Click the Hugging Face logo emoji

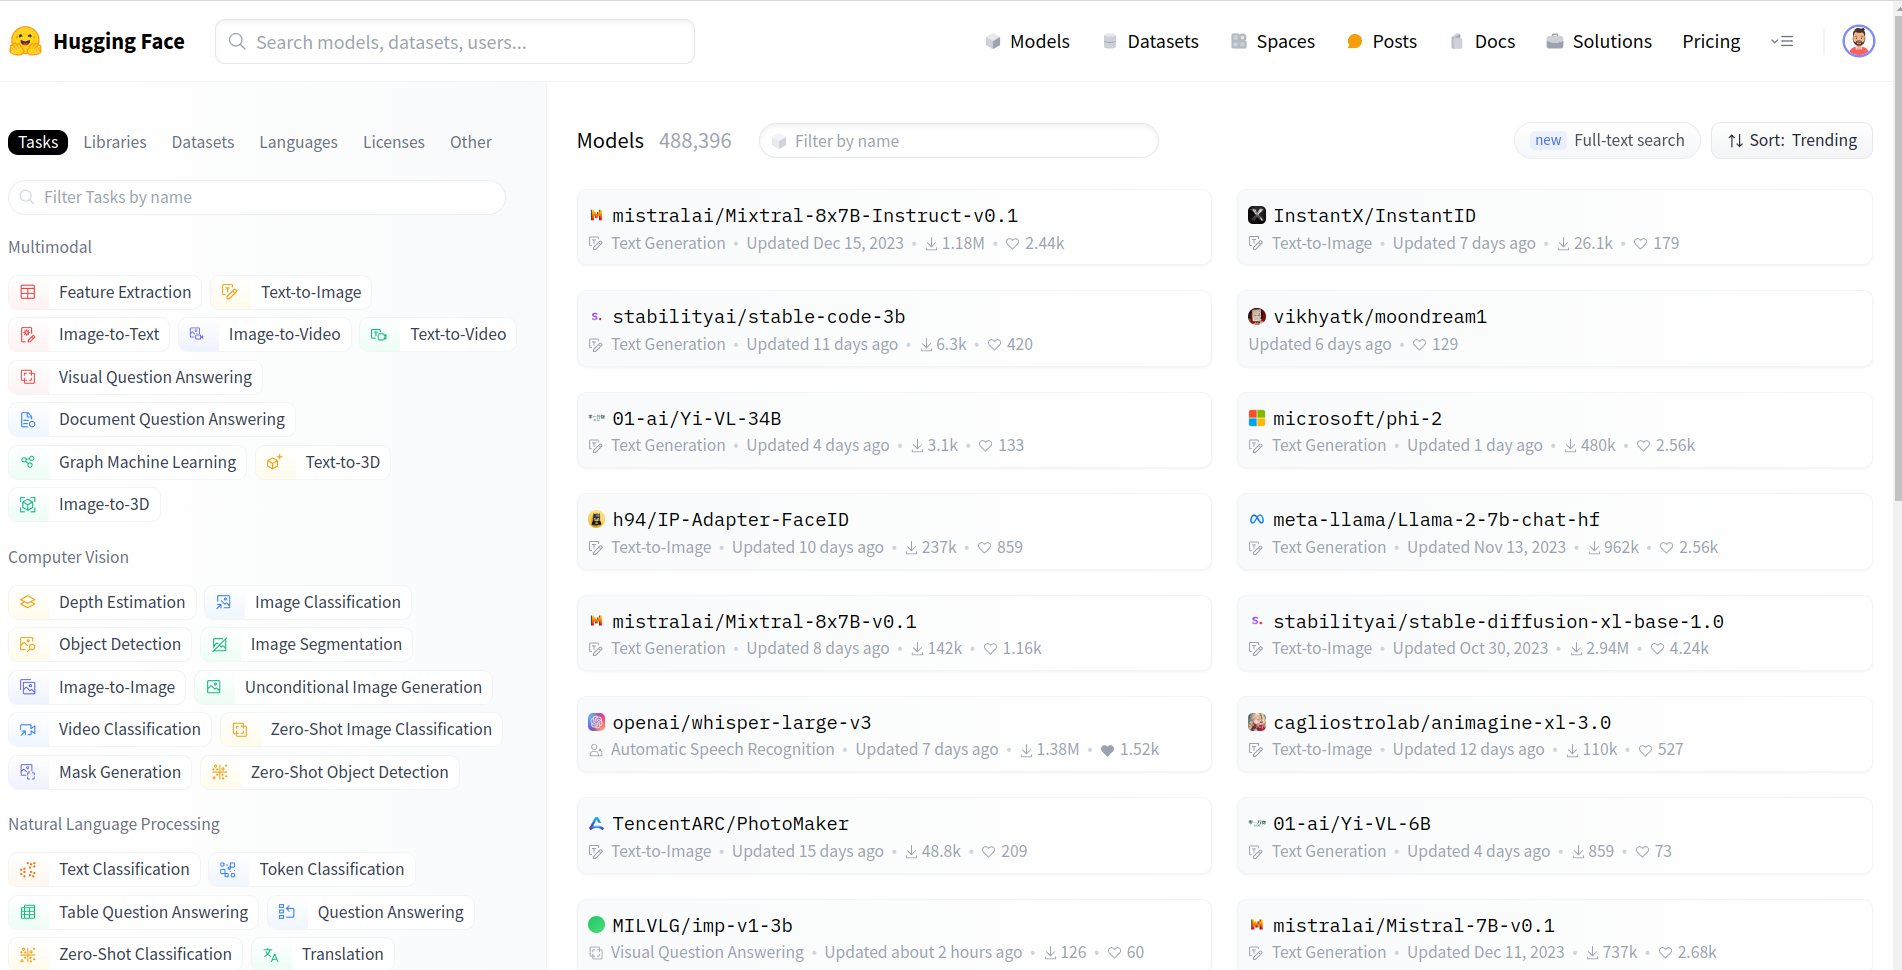(x=25, y=41)
